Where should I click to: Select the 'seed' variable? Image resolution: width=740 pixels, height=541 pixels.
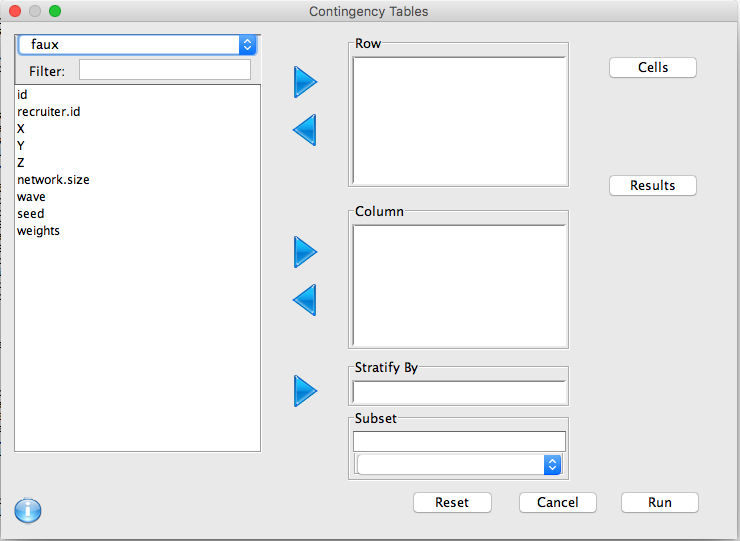(137, 213)
